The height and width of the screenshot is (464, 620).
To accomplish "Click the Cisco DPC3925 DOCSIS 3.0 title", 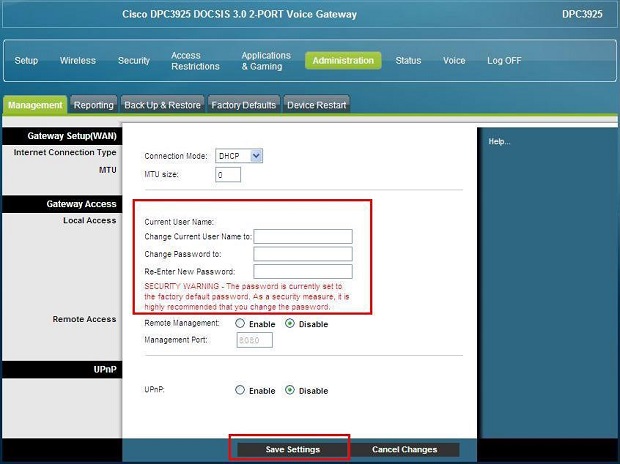I will tap(239, 14).
